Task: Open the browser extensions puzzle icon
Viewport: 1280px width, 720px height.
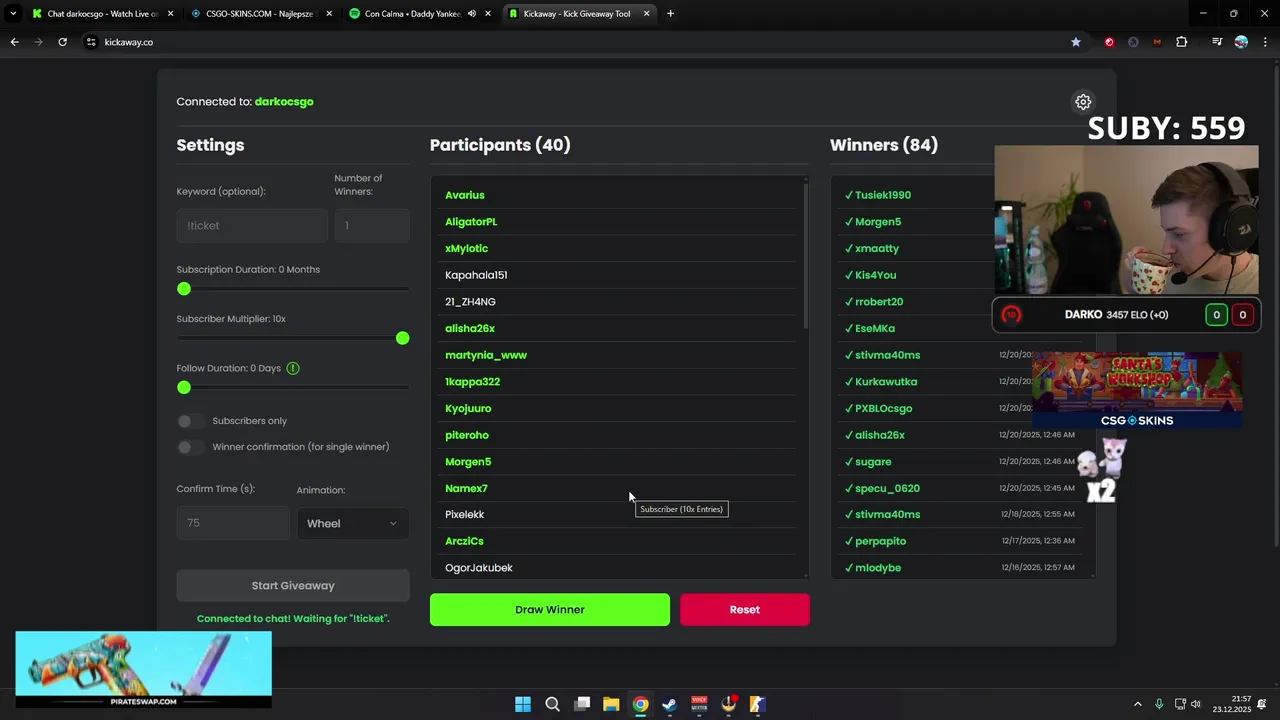Action: 1182,42
